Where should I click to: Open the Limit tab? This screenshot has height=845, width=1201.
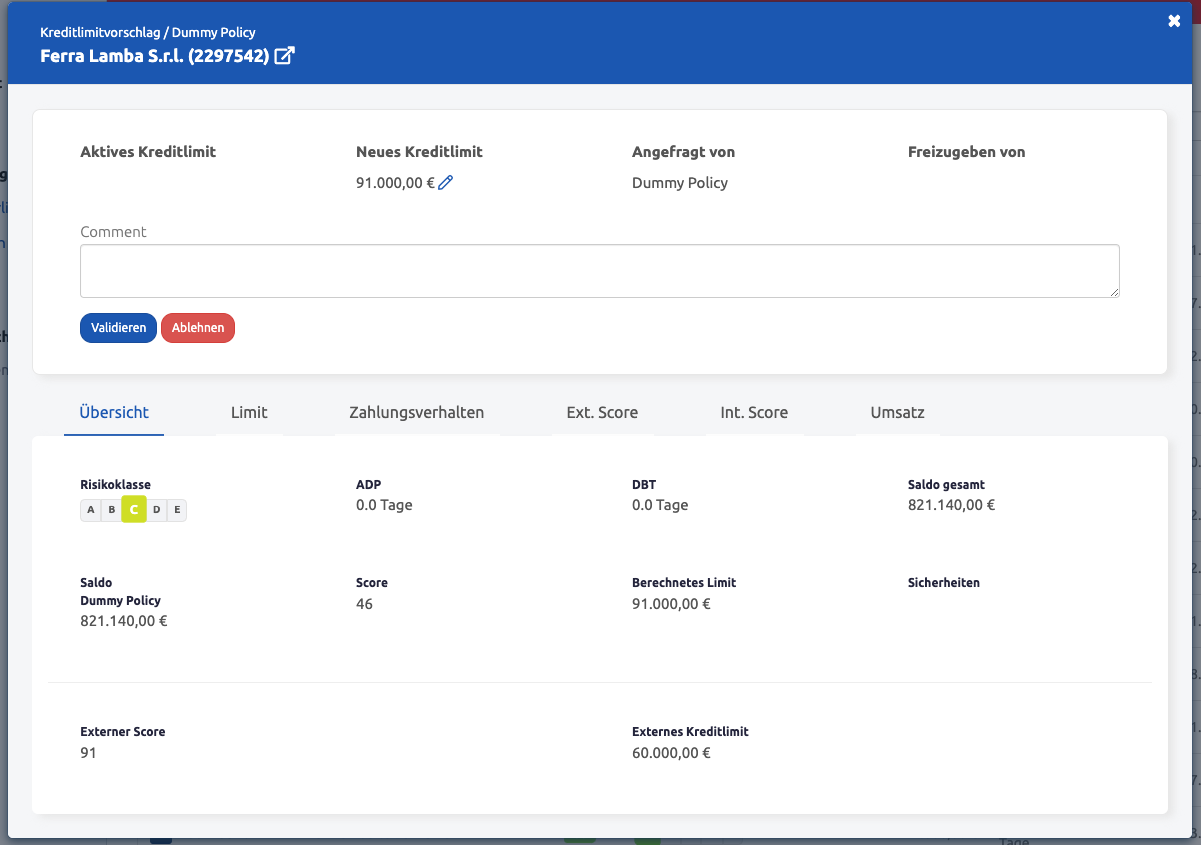[x=249, y=412]
